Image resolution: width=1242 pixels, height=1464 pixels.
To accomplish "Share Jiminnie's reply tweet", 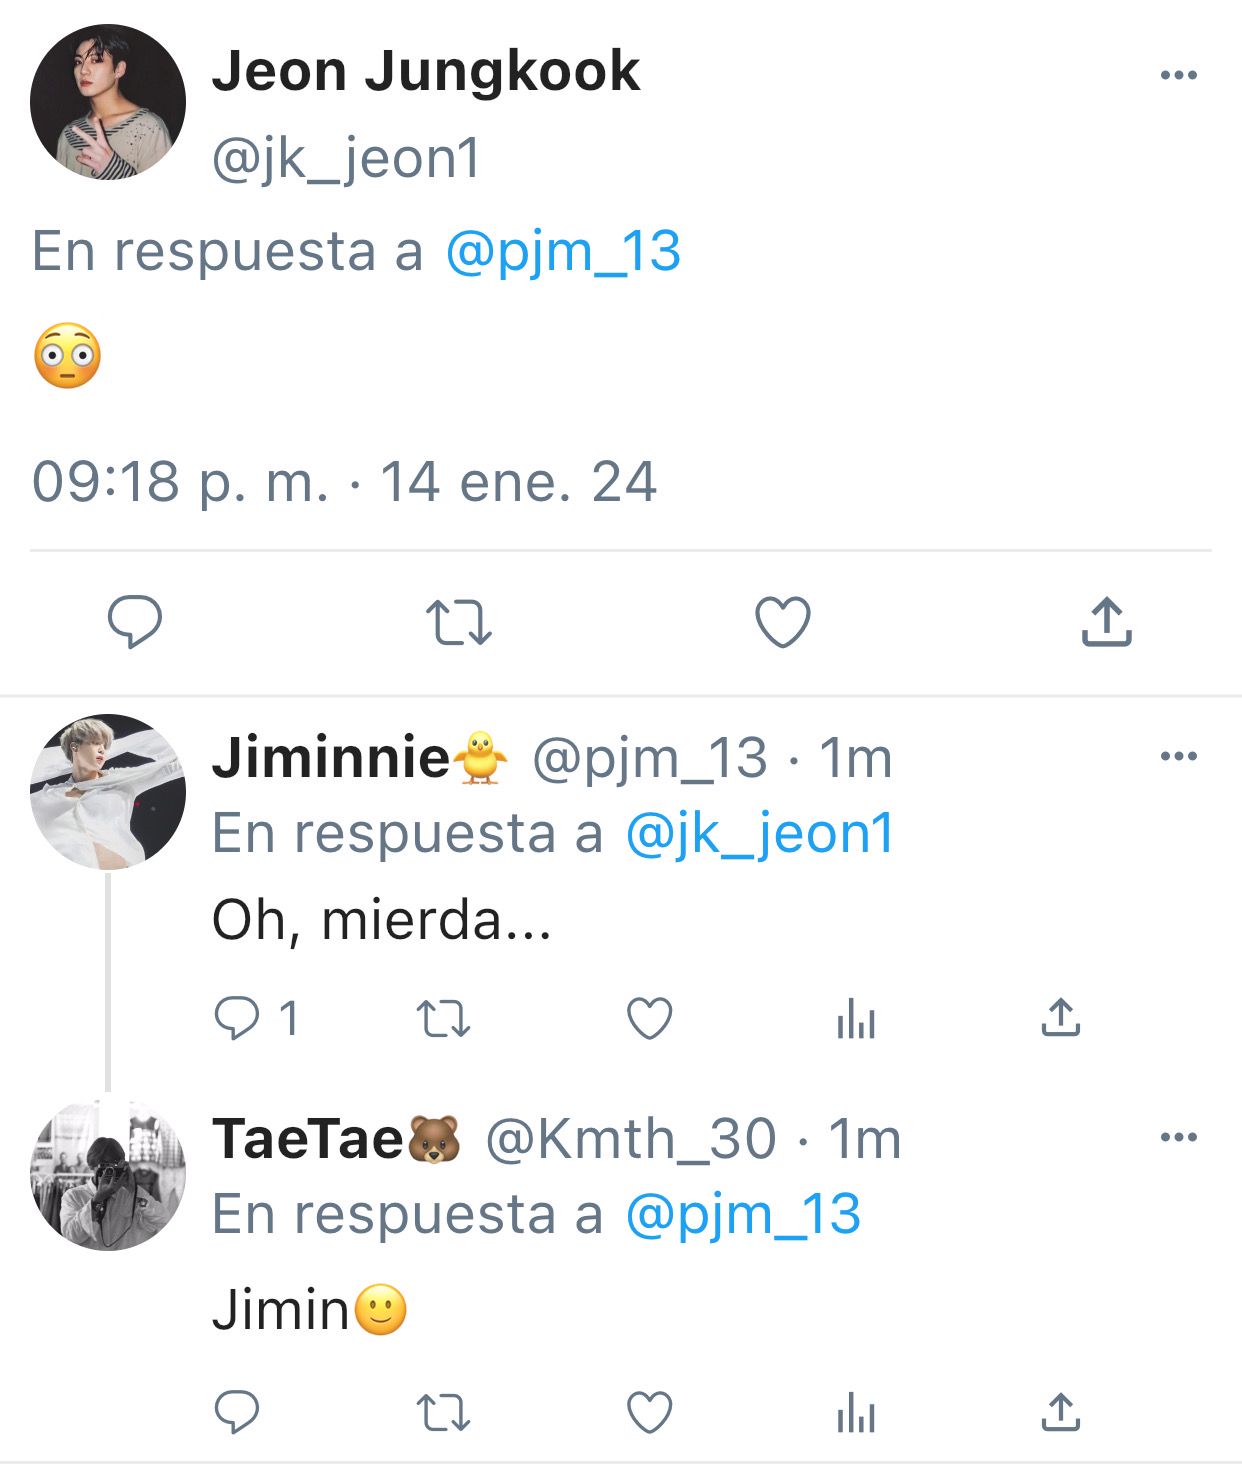I will (1061, 1018).
